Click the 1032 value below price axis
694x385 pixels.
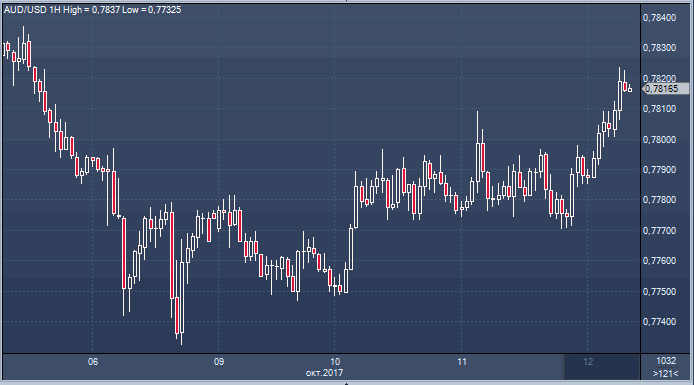pyautogui.click(x=666, y=361)
